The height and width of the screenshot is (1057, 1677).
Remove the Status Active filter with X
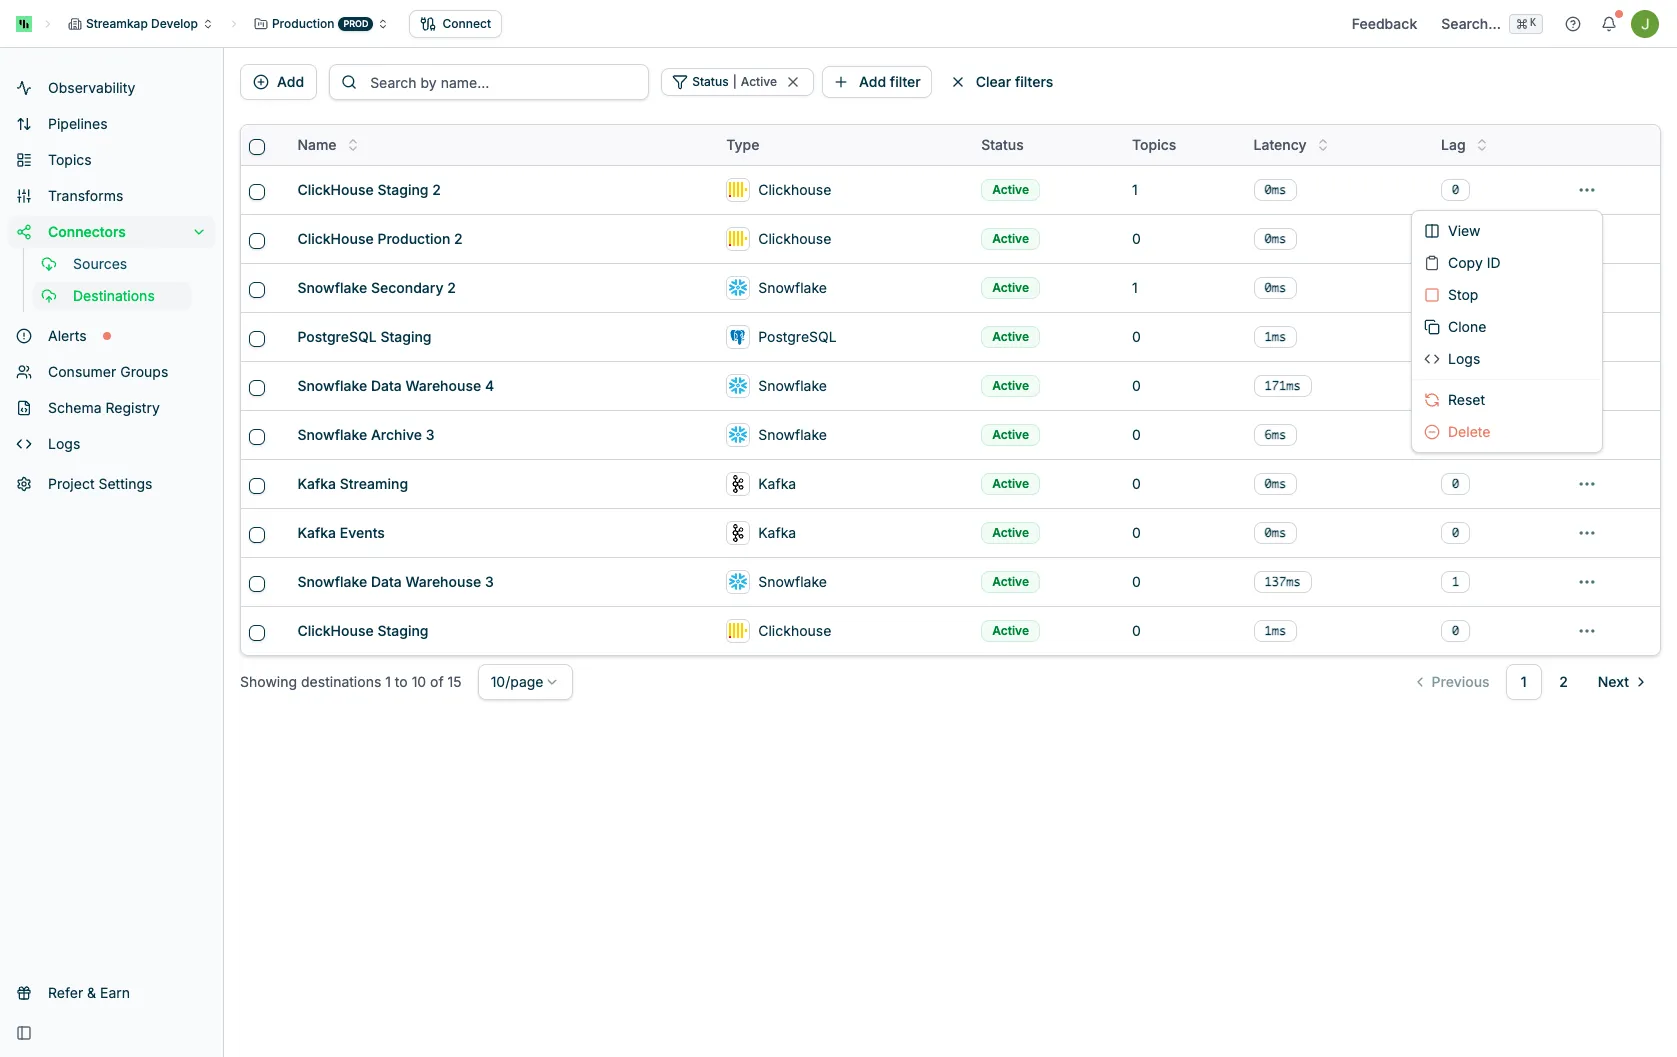click(x=793, y=82)
